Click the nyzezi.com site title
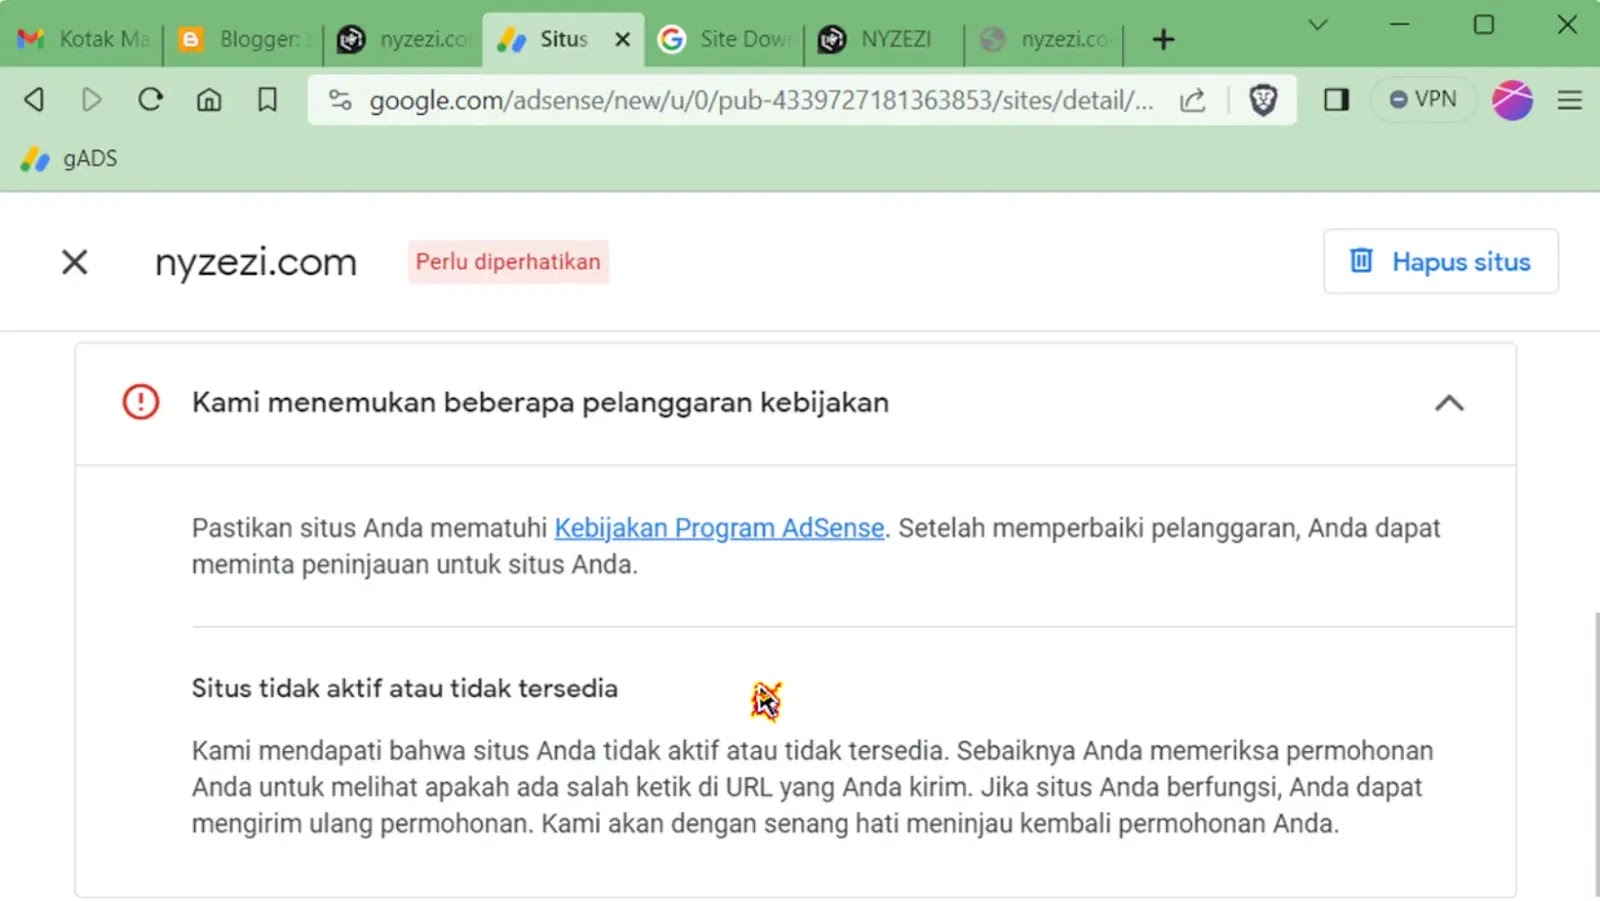Screen dimensions: 1600x901 [256, 262]
